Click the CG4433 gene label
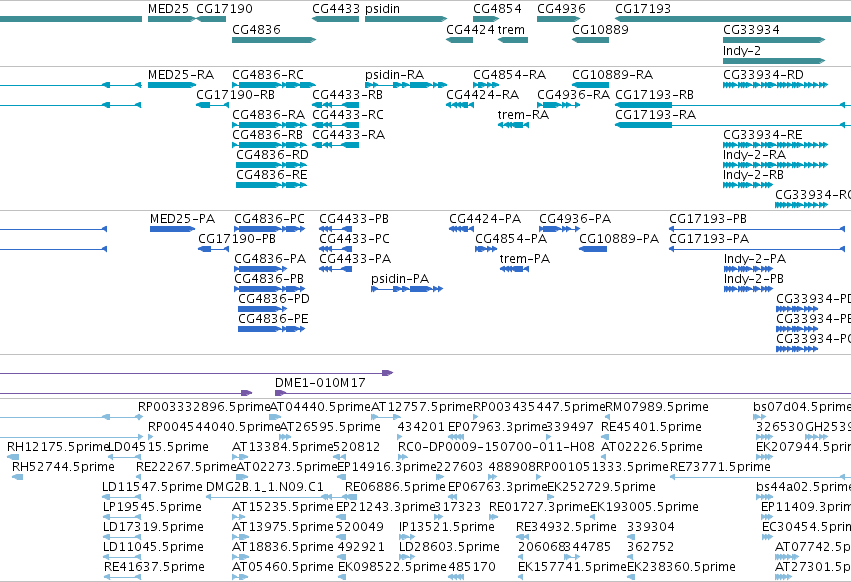Screen dimensions: 851x582 [335, 9]
